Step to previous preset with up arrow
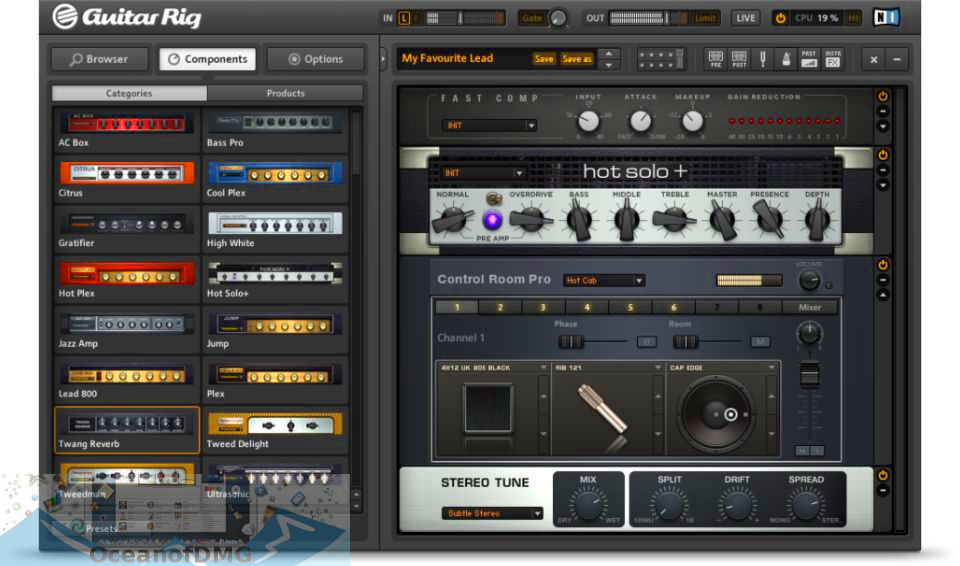Image resolution: width=960 pixels, height=566 pixels. 609,53
